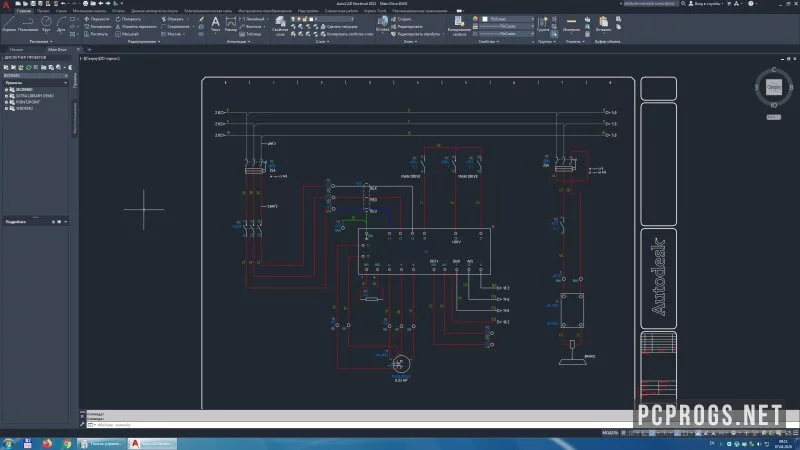
Task: Click the Fillet (Сопряжение) tool
Action: [x=174, y=27]
